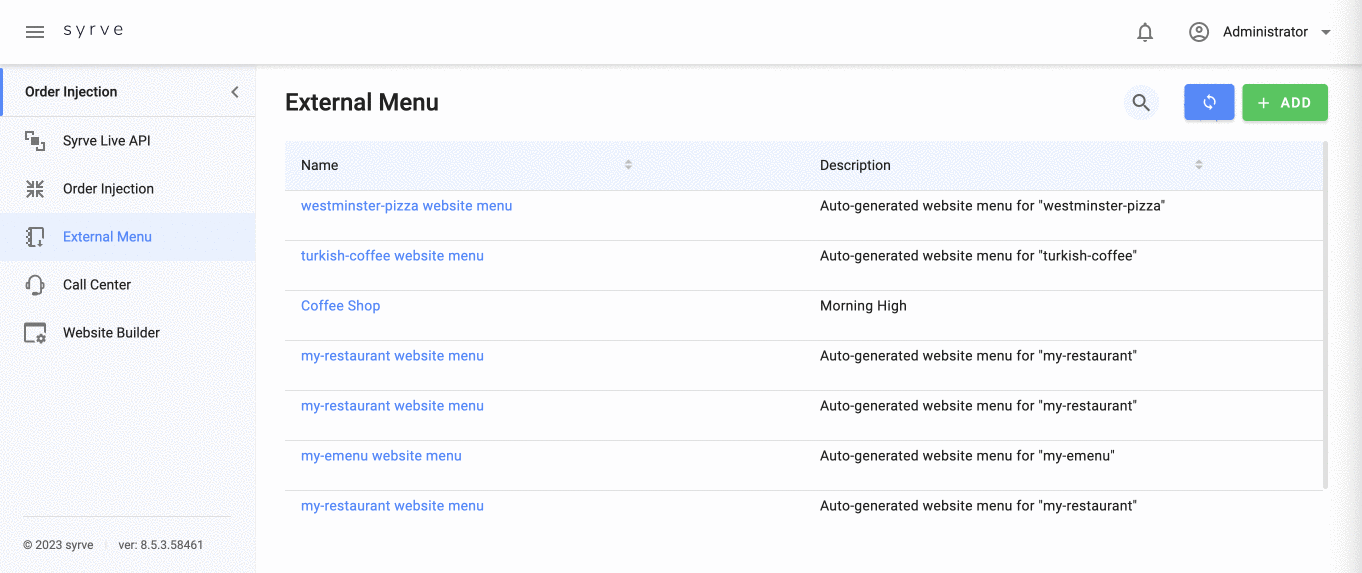Image resolution: width=1362 pixels, height=573 pixels.
Task: Open search with the magnifier icon
Action: click(1141, 102)
